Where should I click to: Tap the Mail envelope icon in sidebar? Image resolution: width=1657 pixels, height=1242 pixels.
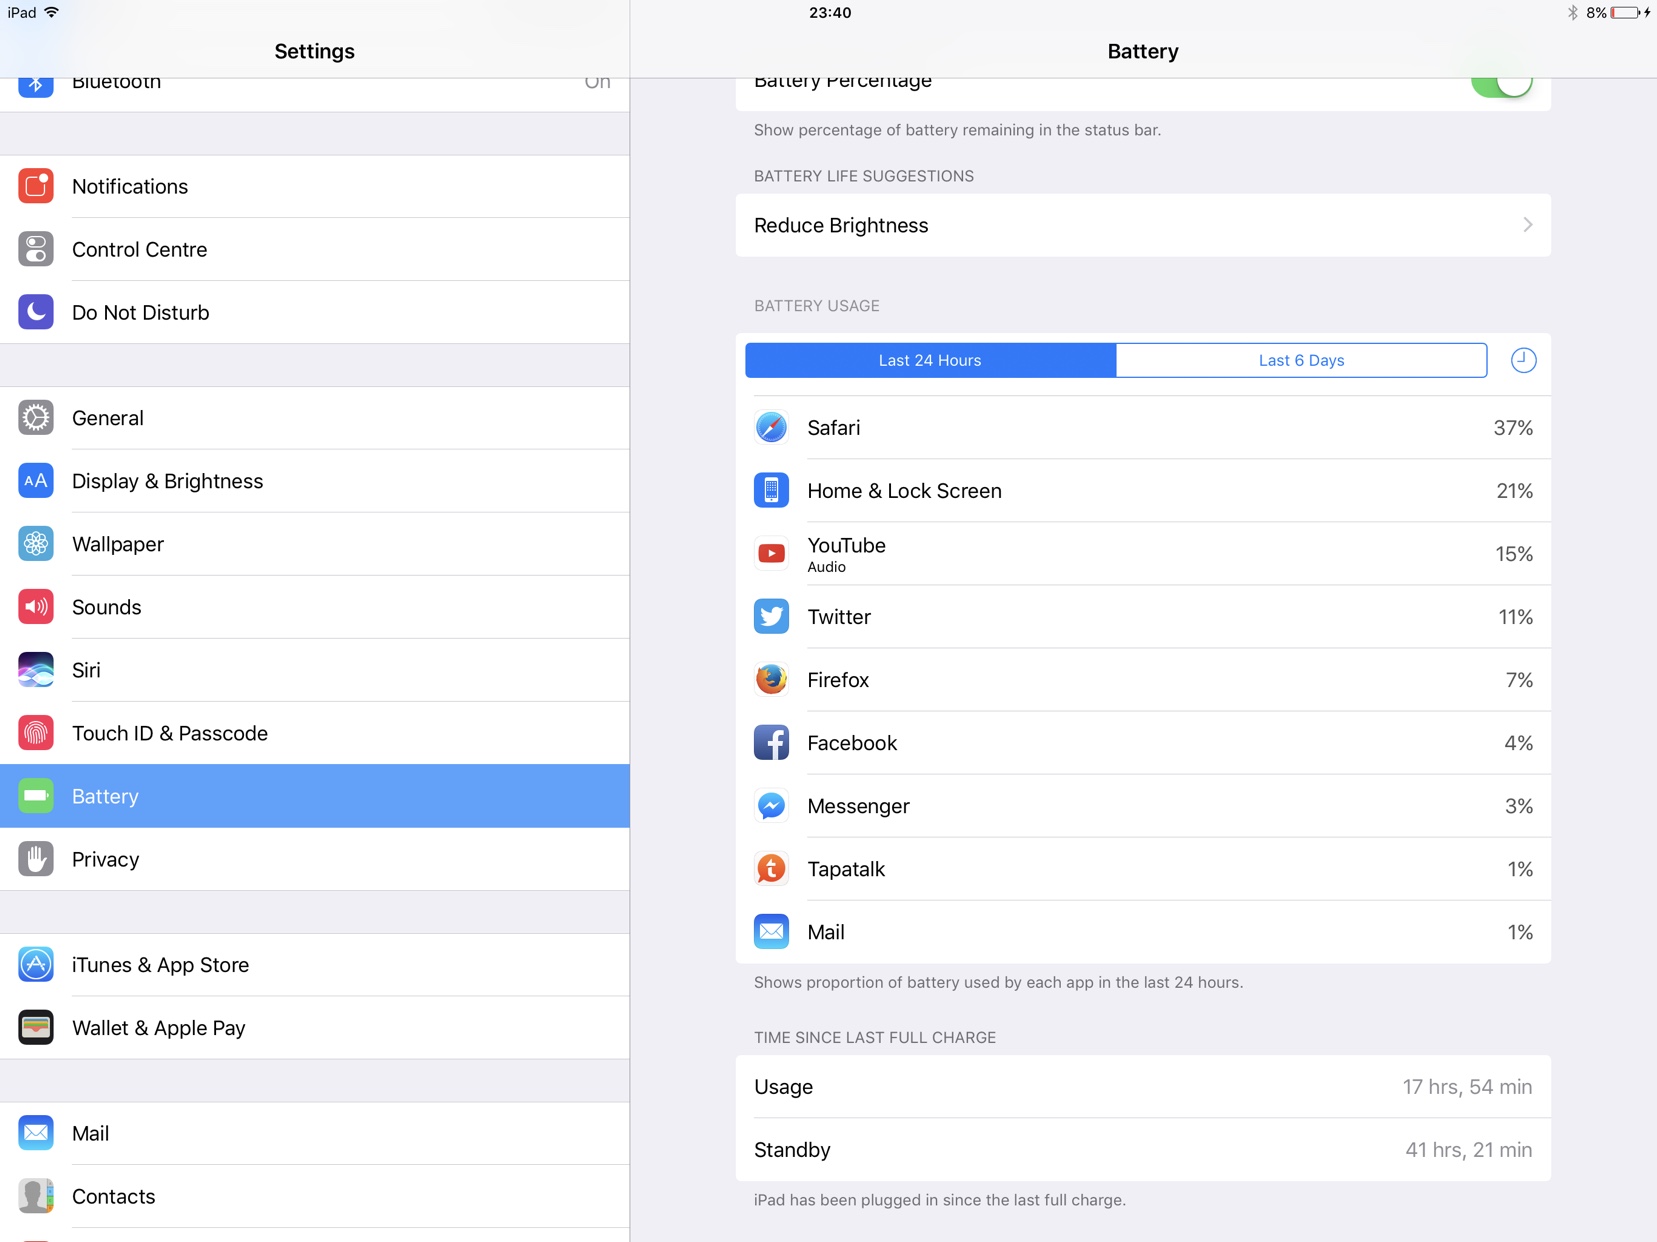click(x=36, y=1133)
